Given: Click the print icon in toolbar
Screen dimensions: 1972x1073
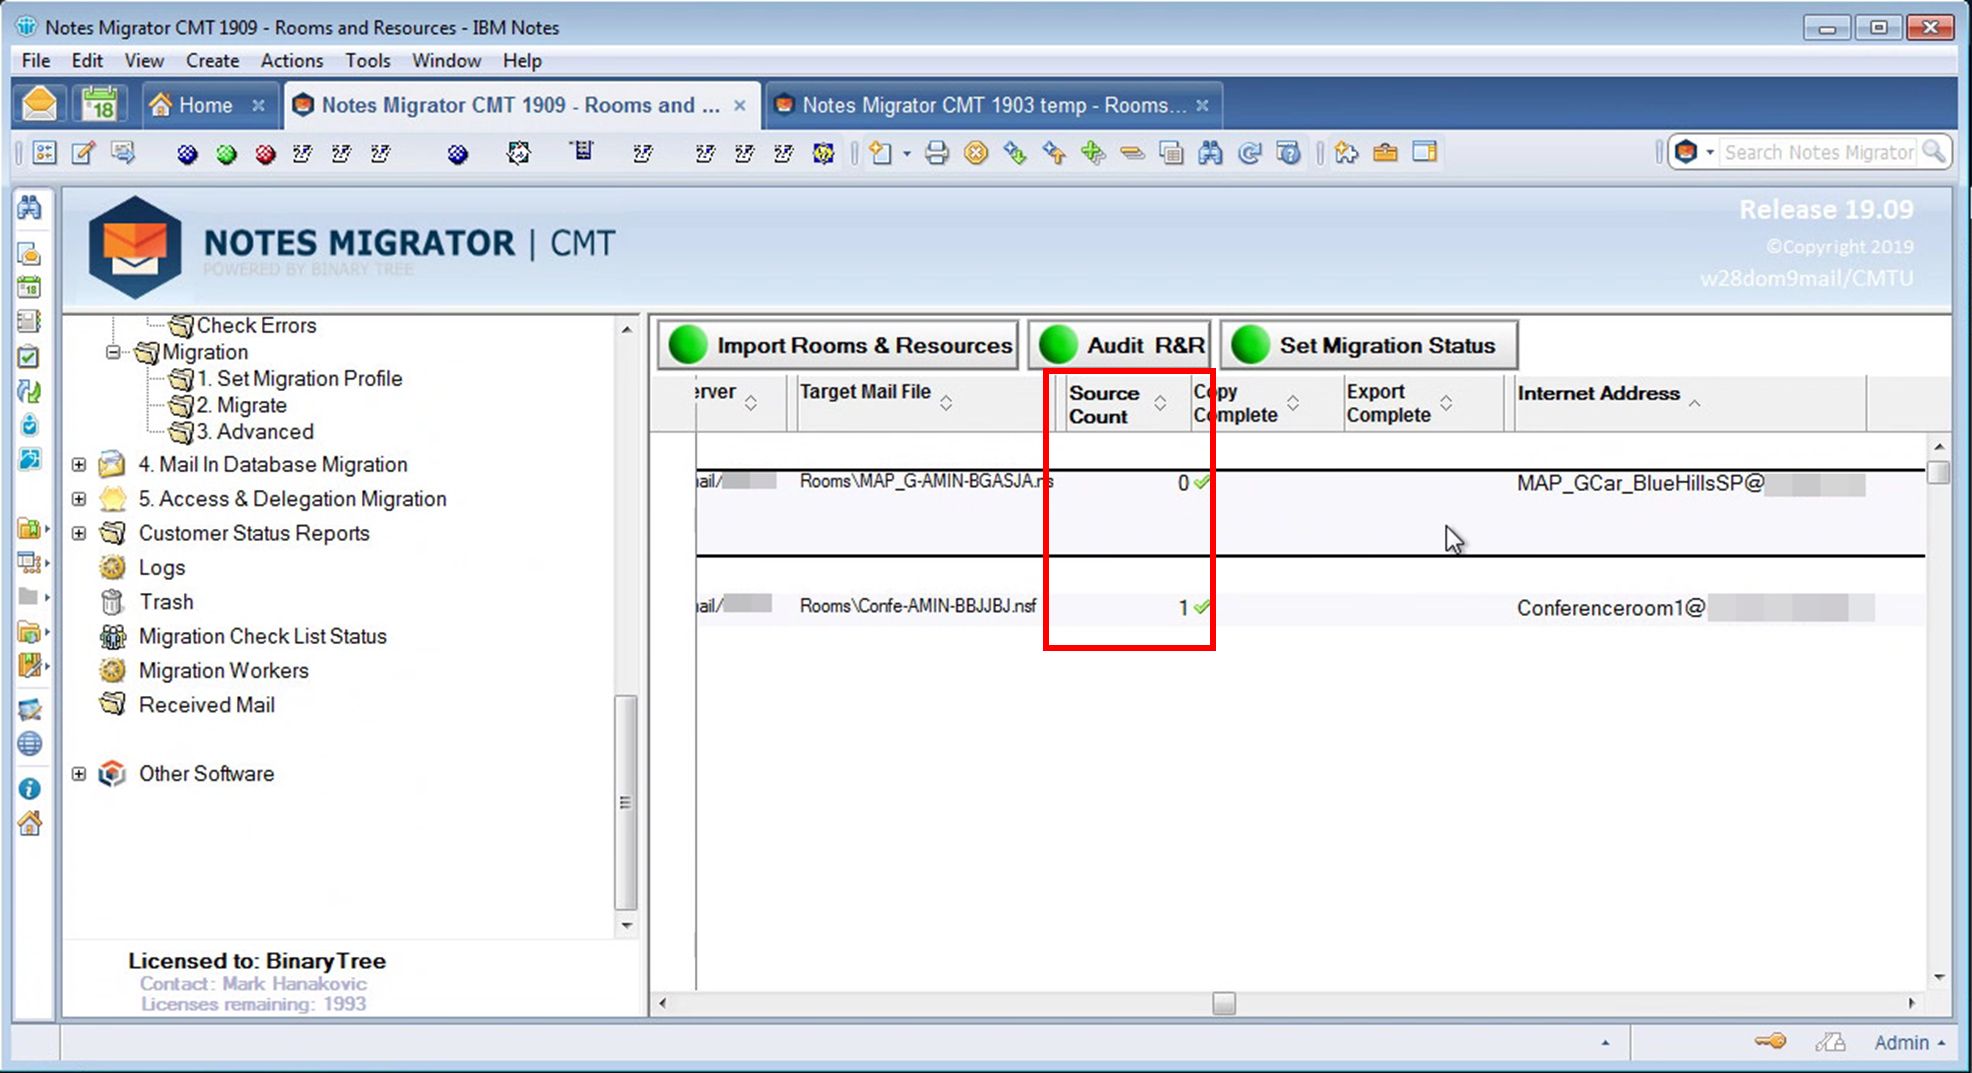Looking at the screenshot, I should click(x=937, y=153).
